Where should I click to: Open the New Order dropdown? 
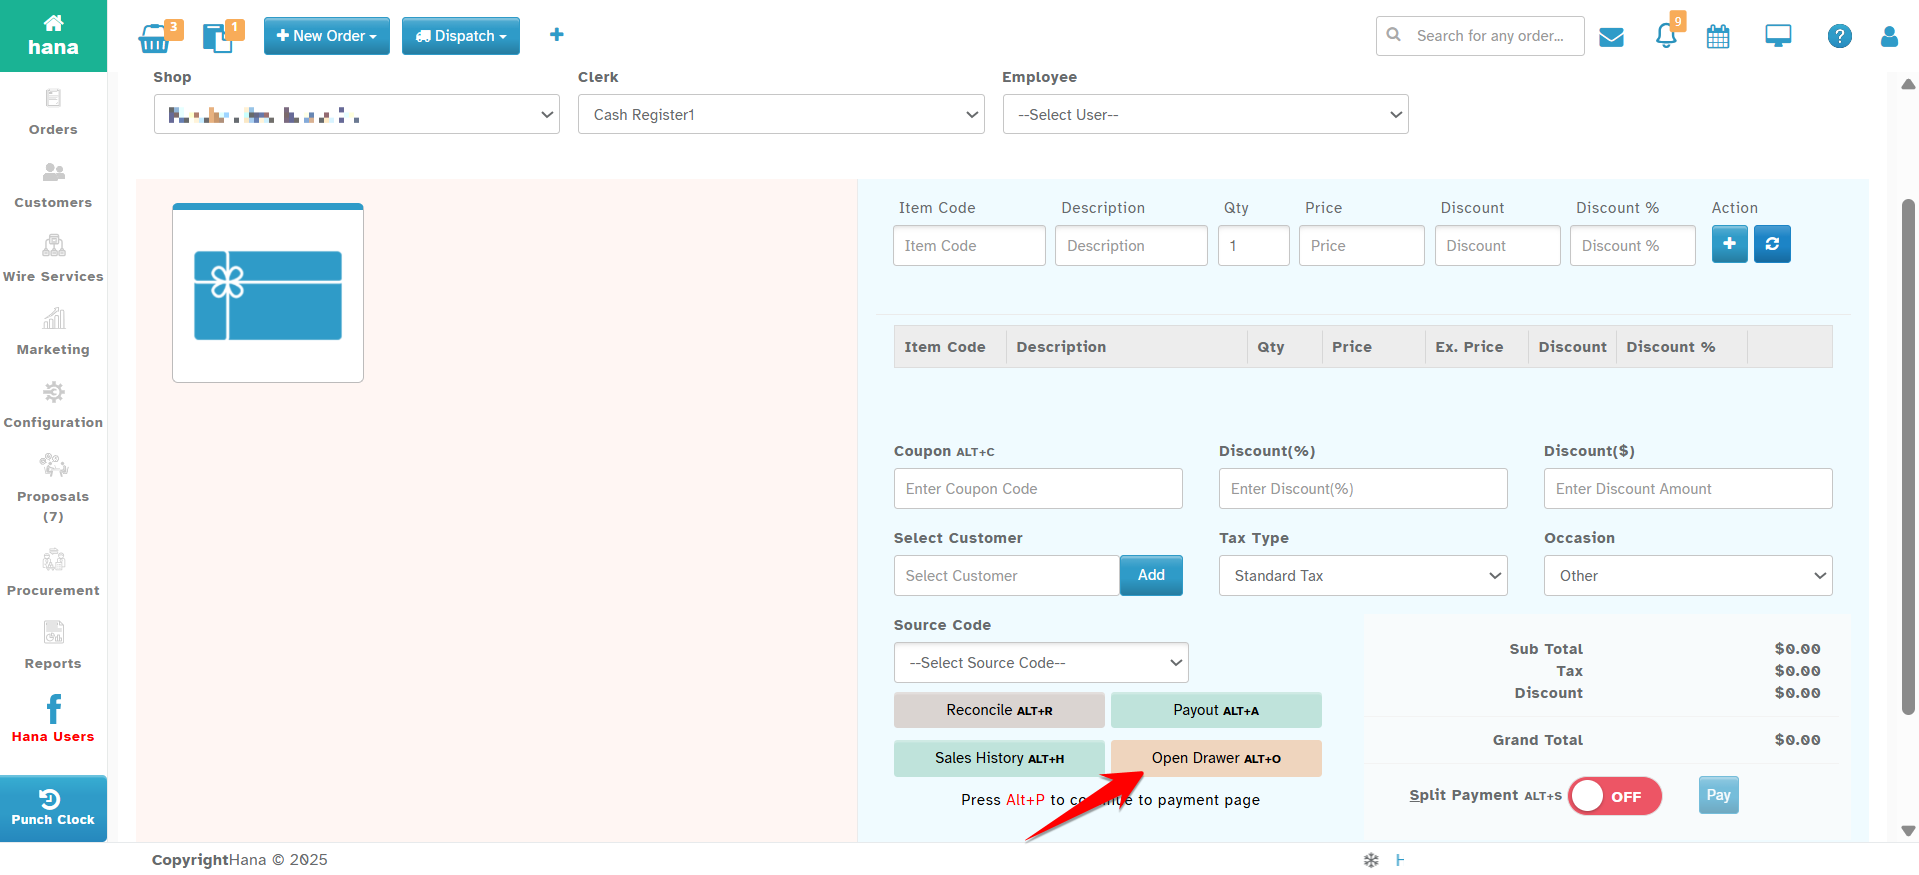click(x=326, y=36)
